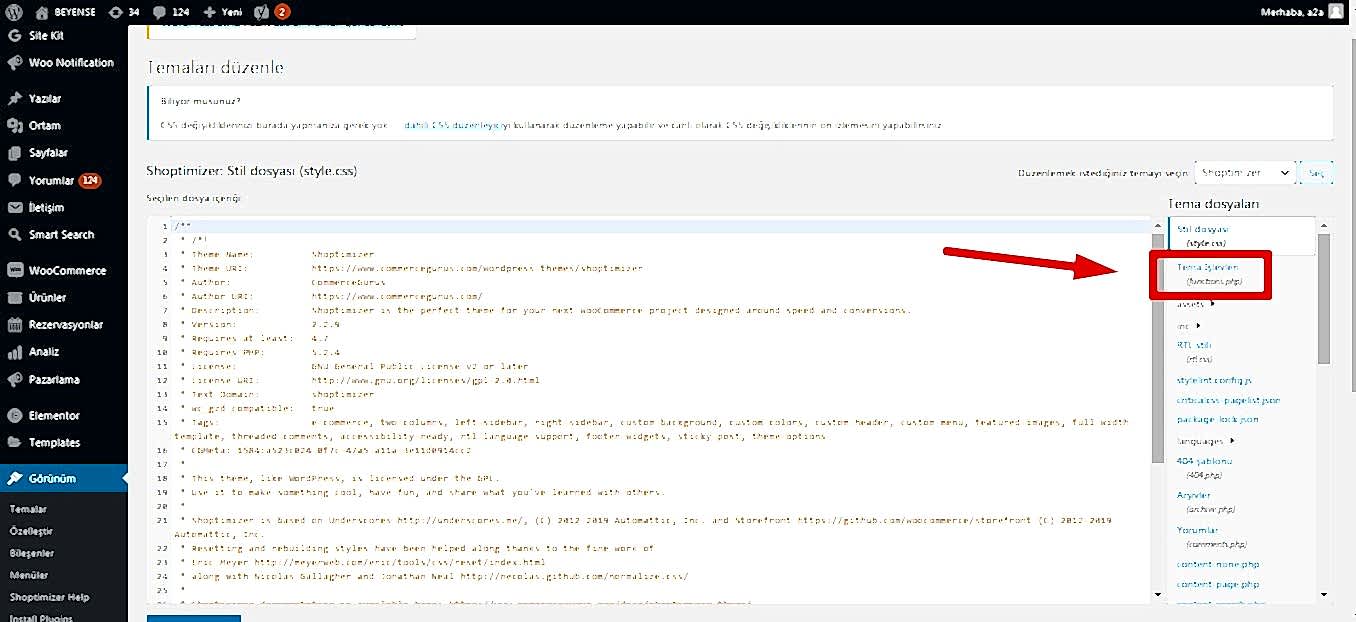Image resolution: width=1356 pixels, height=622 pixels.
Task: Open the Menüler submenu item
Action: pyautogui.click(x=29, y=575)
